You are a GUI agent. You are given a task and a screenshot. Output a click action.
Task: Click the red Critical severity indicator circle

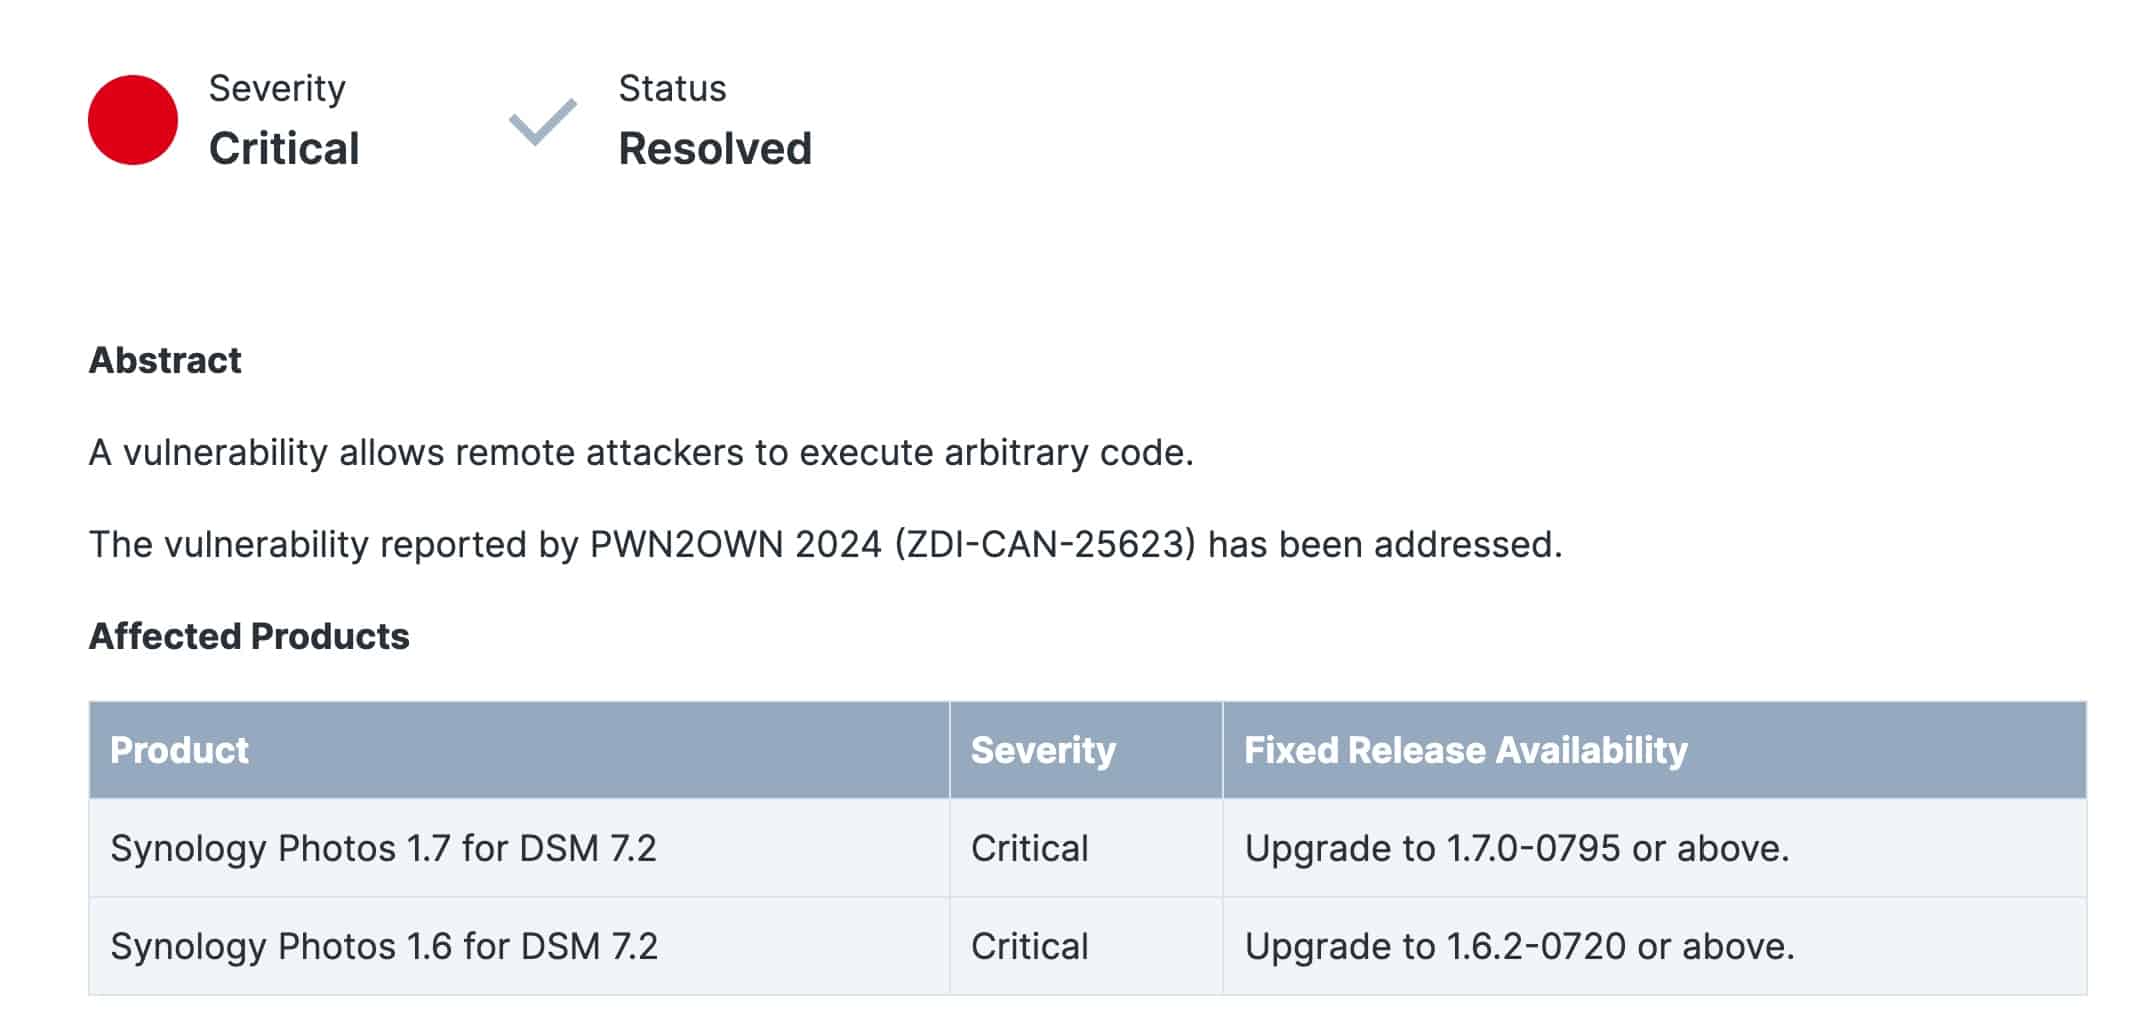click(x=133, y=120)
